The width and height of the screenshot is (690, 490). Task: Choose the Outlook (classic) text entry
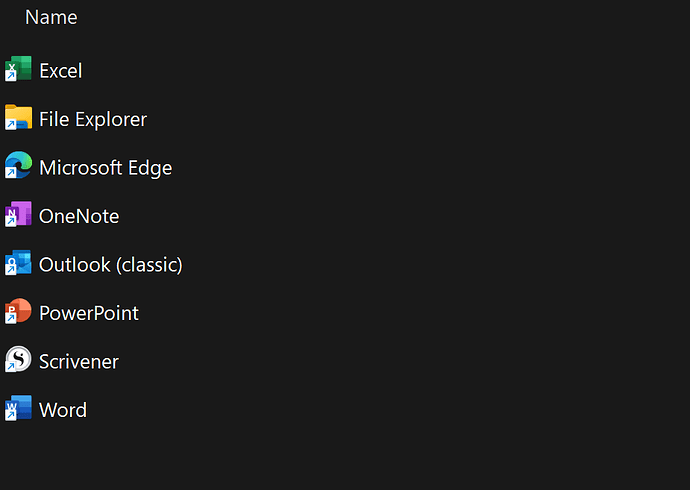pyautogui.click(x=110, y=265)
